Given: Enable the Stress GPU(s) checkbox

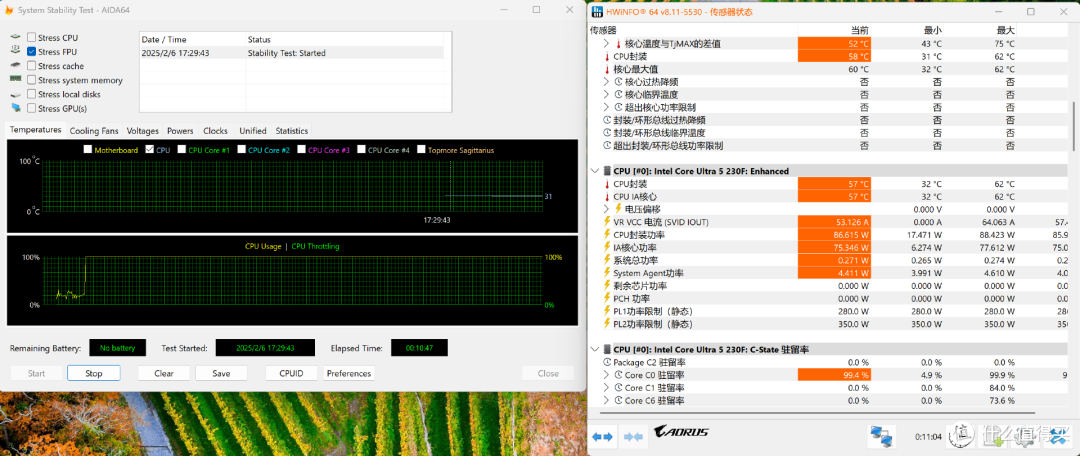Looking at the screenshot, I should 32,108.
